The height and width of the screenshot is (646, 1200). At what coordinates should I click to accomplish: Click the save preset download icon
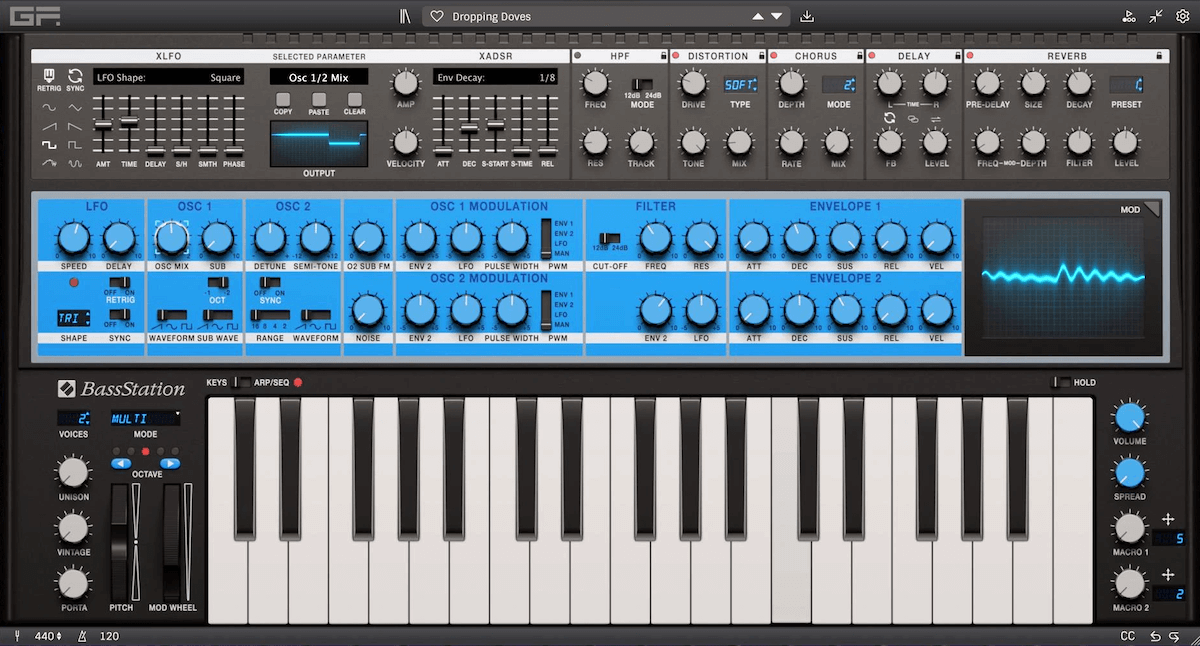point(808,16)
